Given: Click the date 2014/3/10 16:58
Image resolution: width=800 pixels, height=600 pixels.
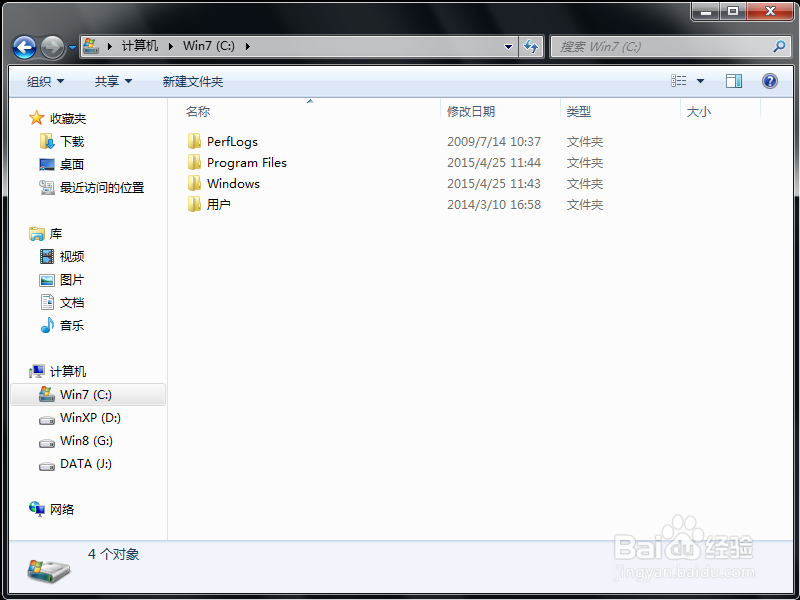Looking at the screenshot, I should click(494, 204).
